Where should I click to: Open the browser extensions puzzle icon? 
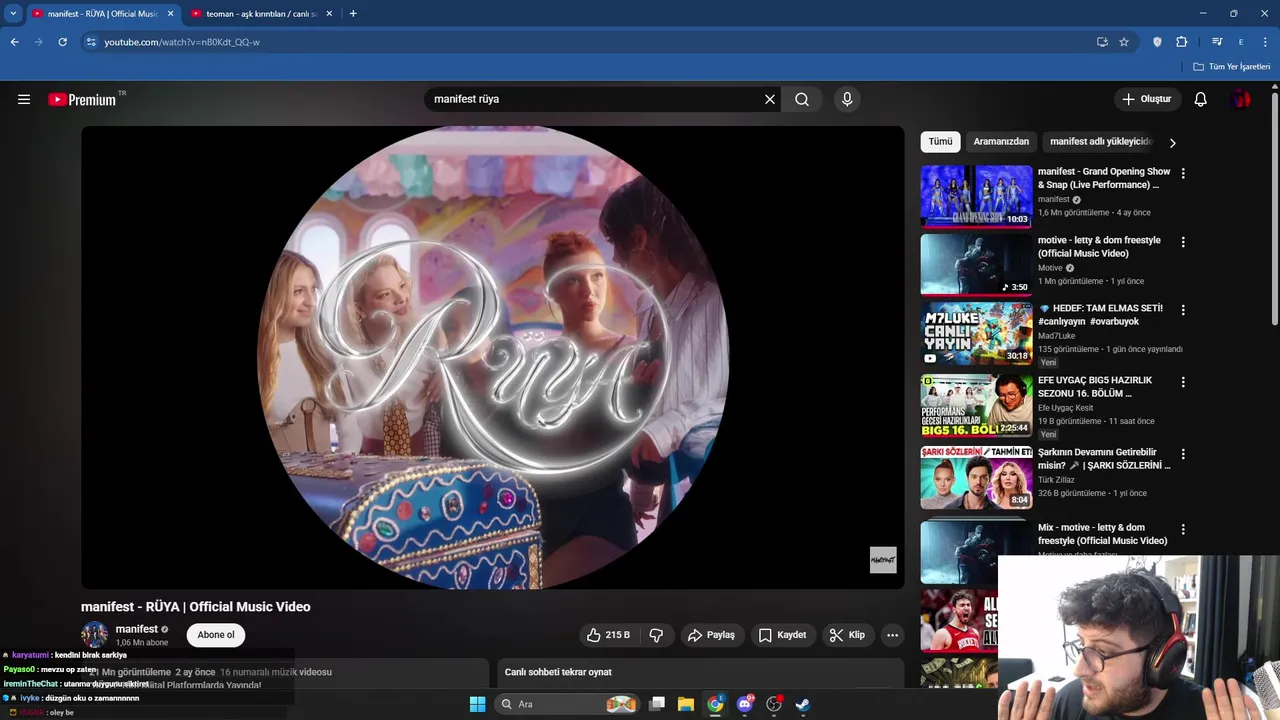(x=1182, y=42)
